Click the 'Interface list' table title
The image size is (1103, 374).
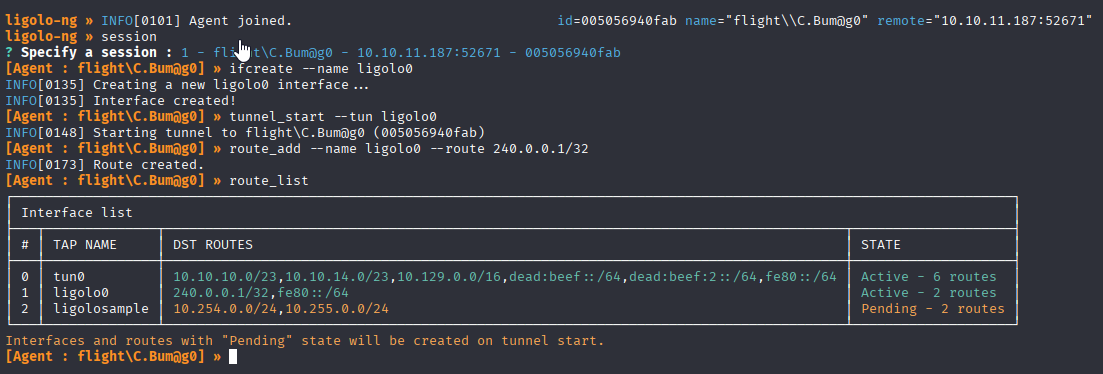[x=77, y=212]
